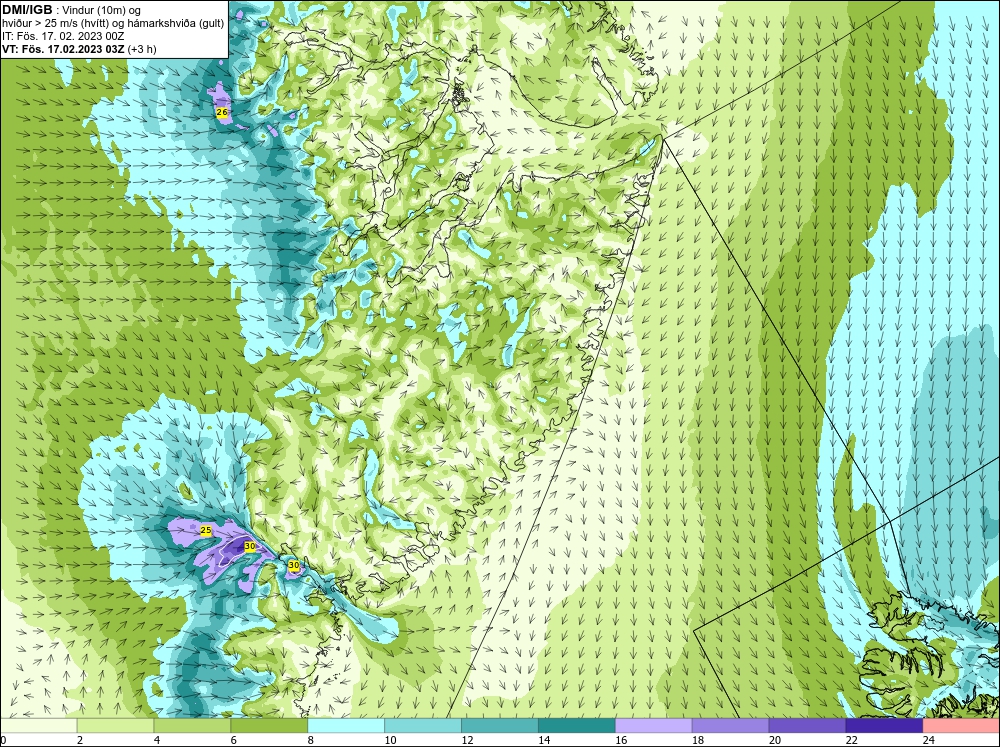Pick the medium green 4–6 m/s swatch
This screenshot has width=1000, height=747.
[192, 725]
